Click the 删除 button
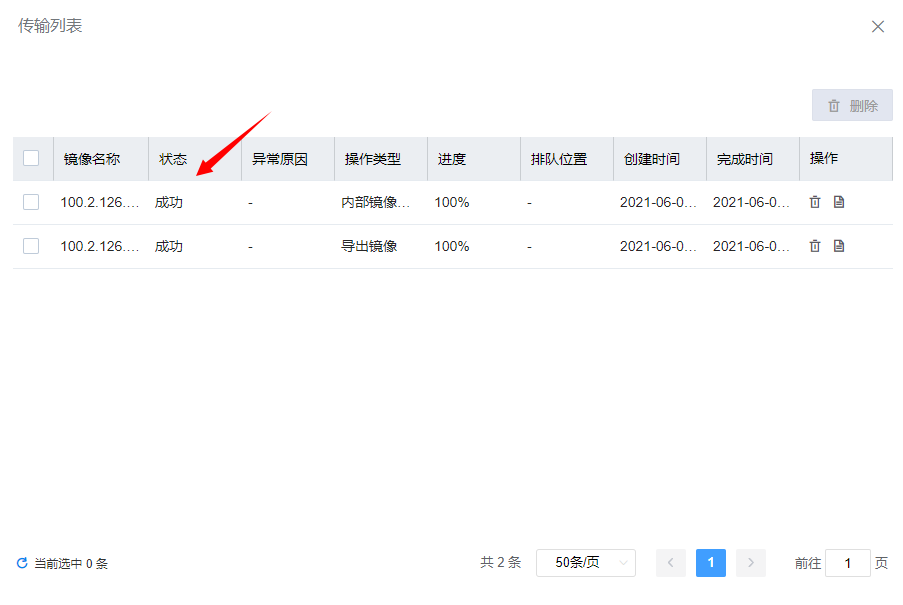The height and width of the screenshot is (605, 903). (x=852, y=106)
